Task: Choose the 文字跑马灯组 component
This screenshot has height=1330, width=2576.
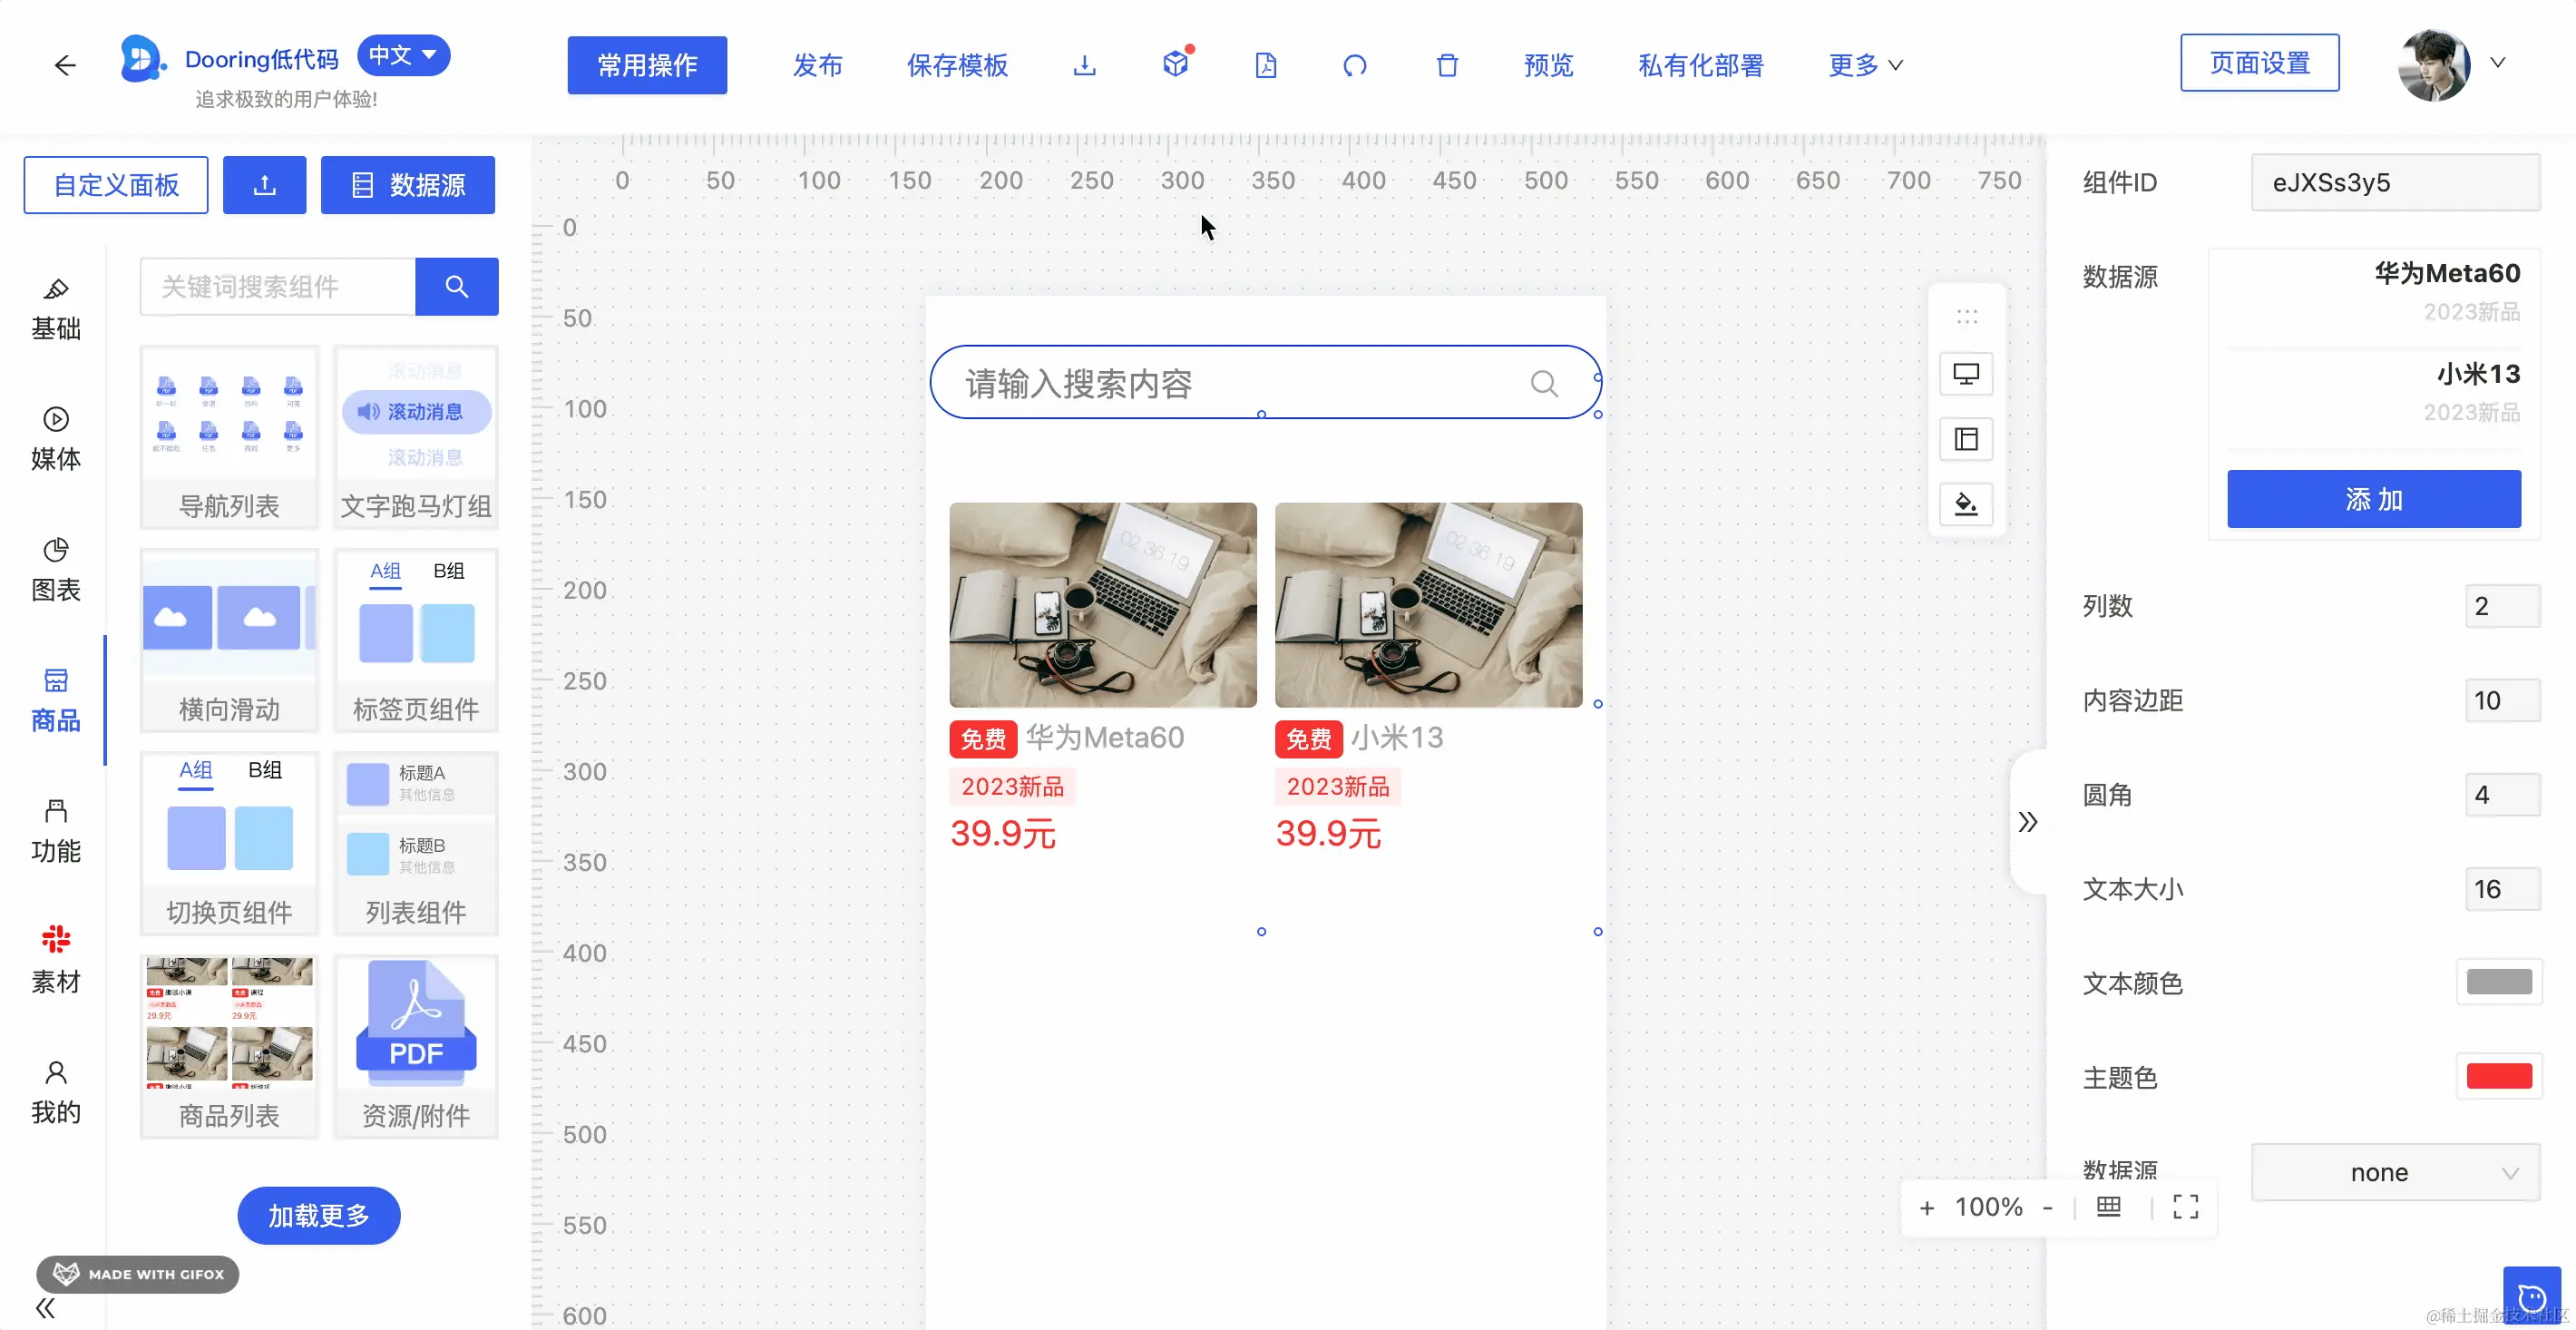Action: coord(416,437)
